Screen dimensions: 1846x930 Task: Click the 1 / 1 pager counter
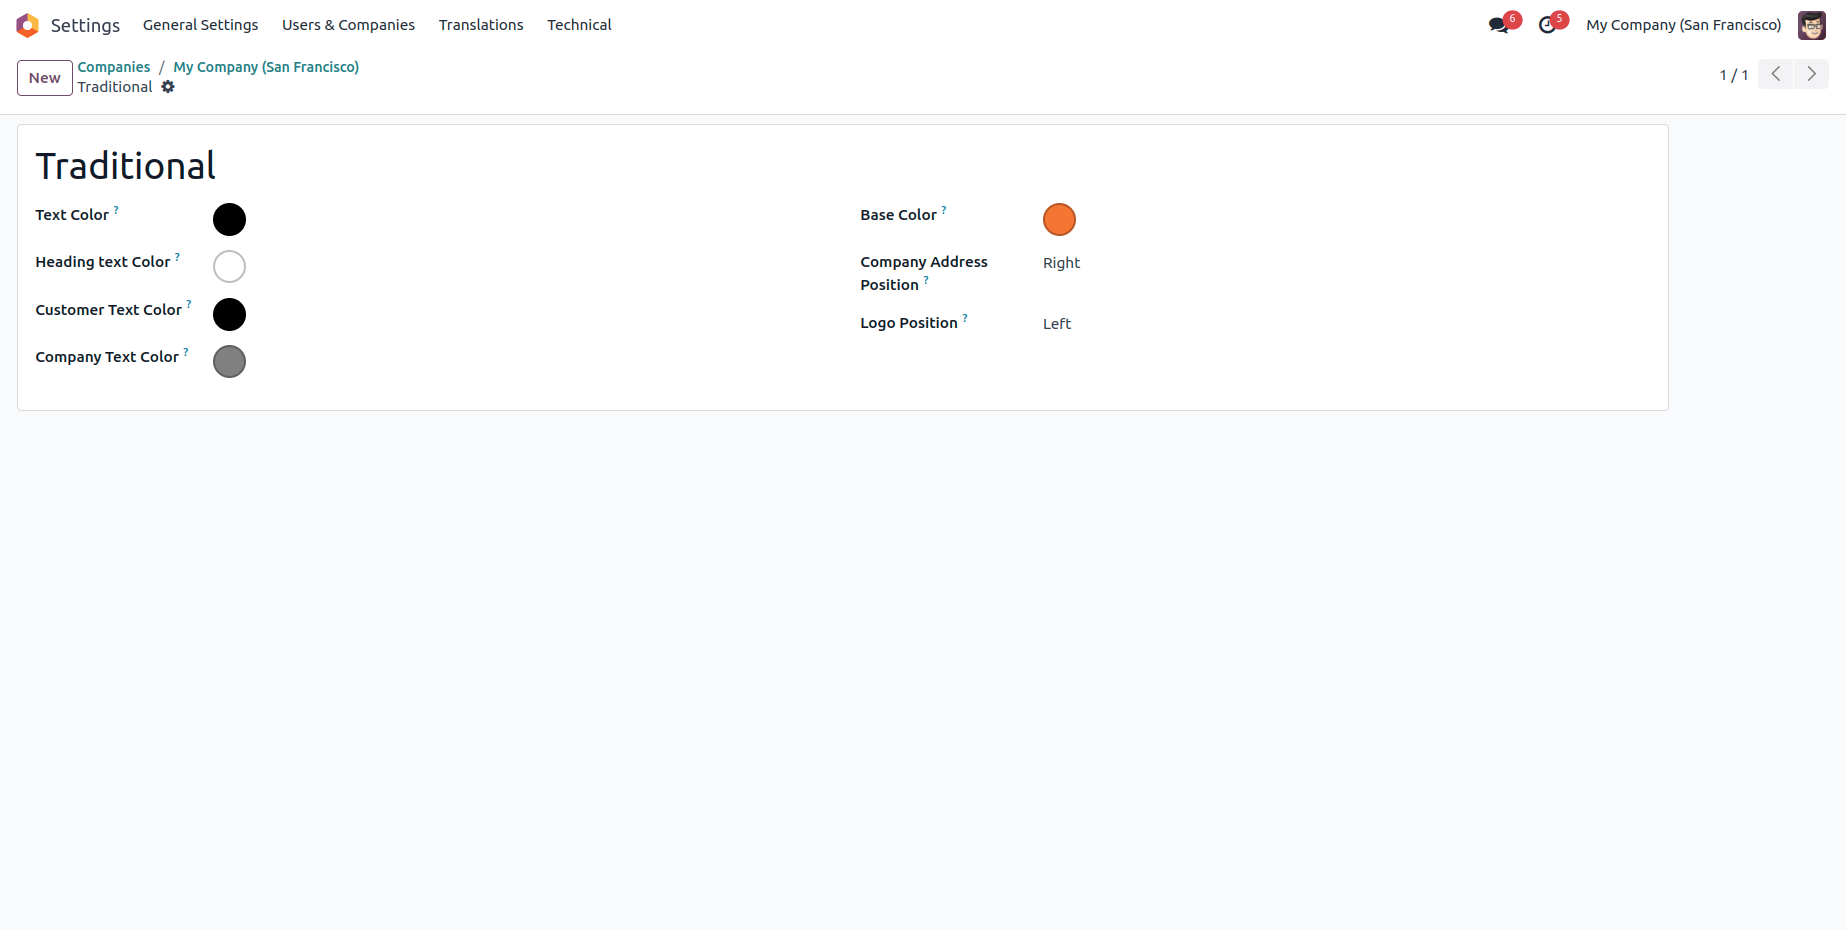(1734, 75)
